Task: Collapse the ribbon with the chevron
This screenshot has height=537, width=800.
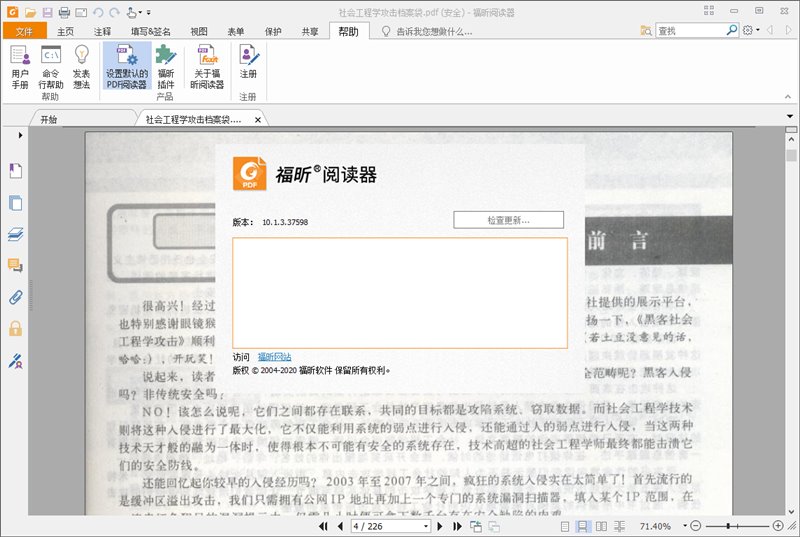Action: point(788,97)
